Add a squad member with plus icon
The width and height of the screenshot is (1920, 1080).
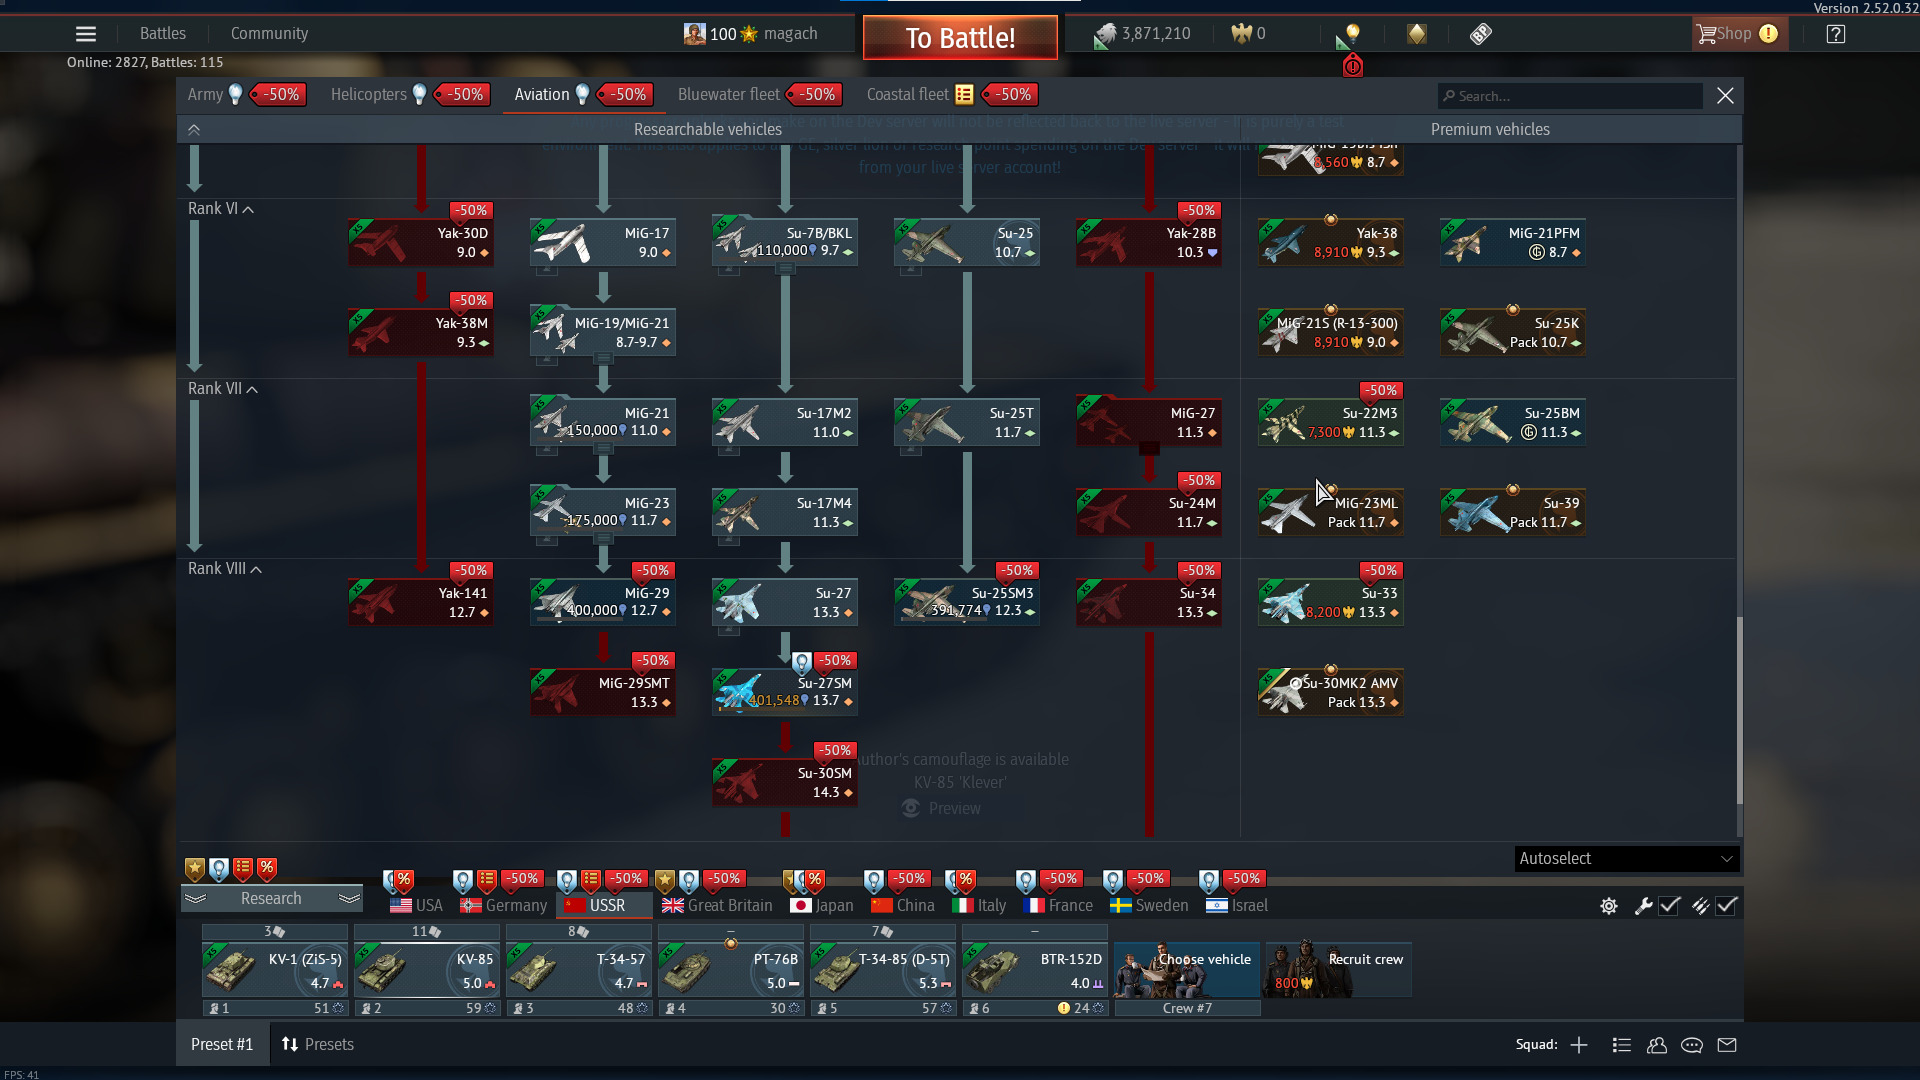coord(1579,1045)
